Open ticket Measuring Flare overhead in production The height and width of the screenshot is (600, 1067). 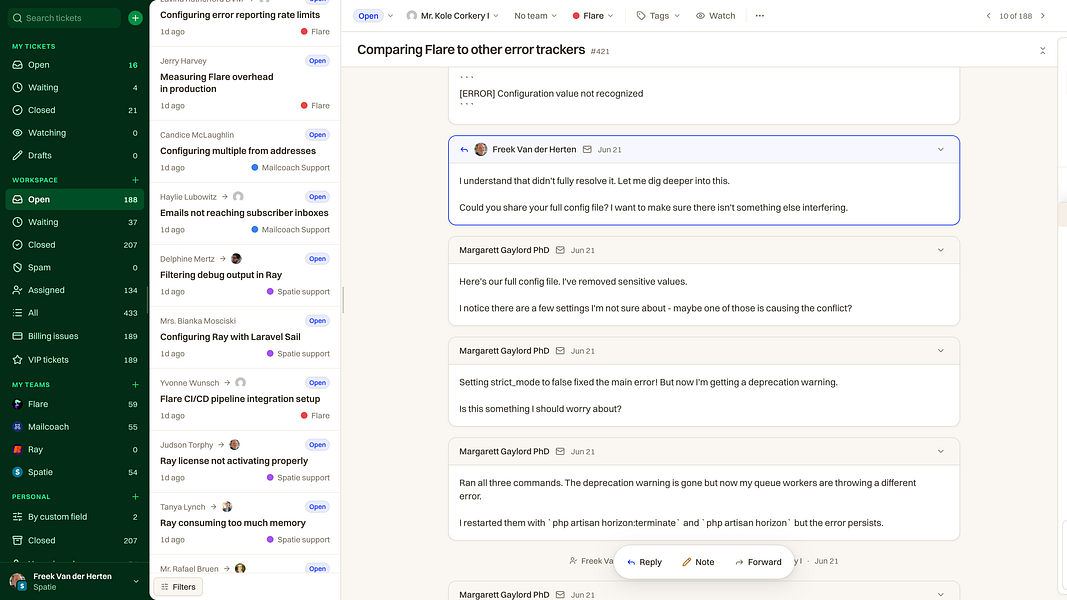click(x=245, y=83)
